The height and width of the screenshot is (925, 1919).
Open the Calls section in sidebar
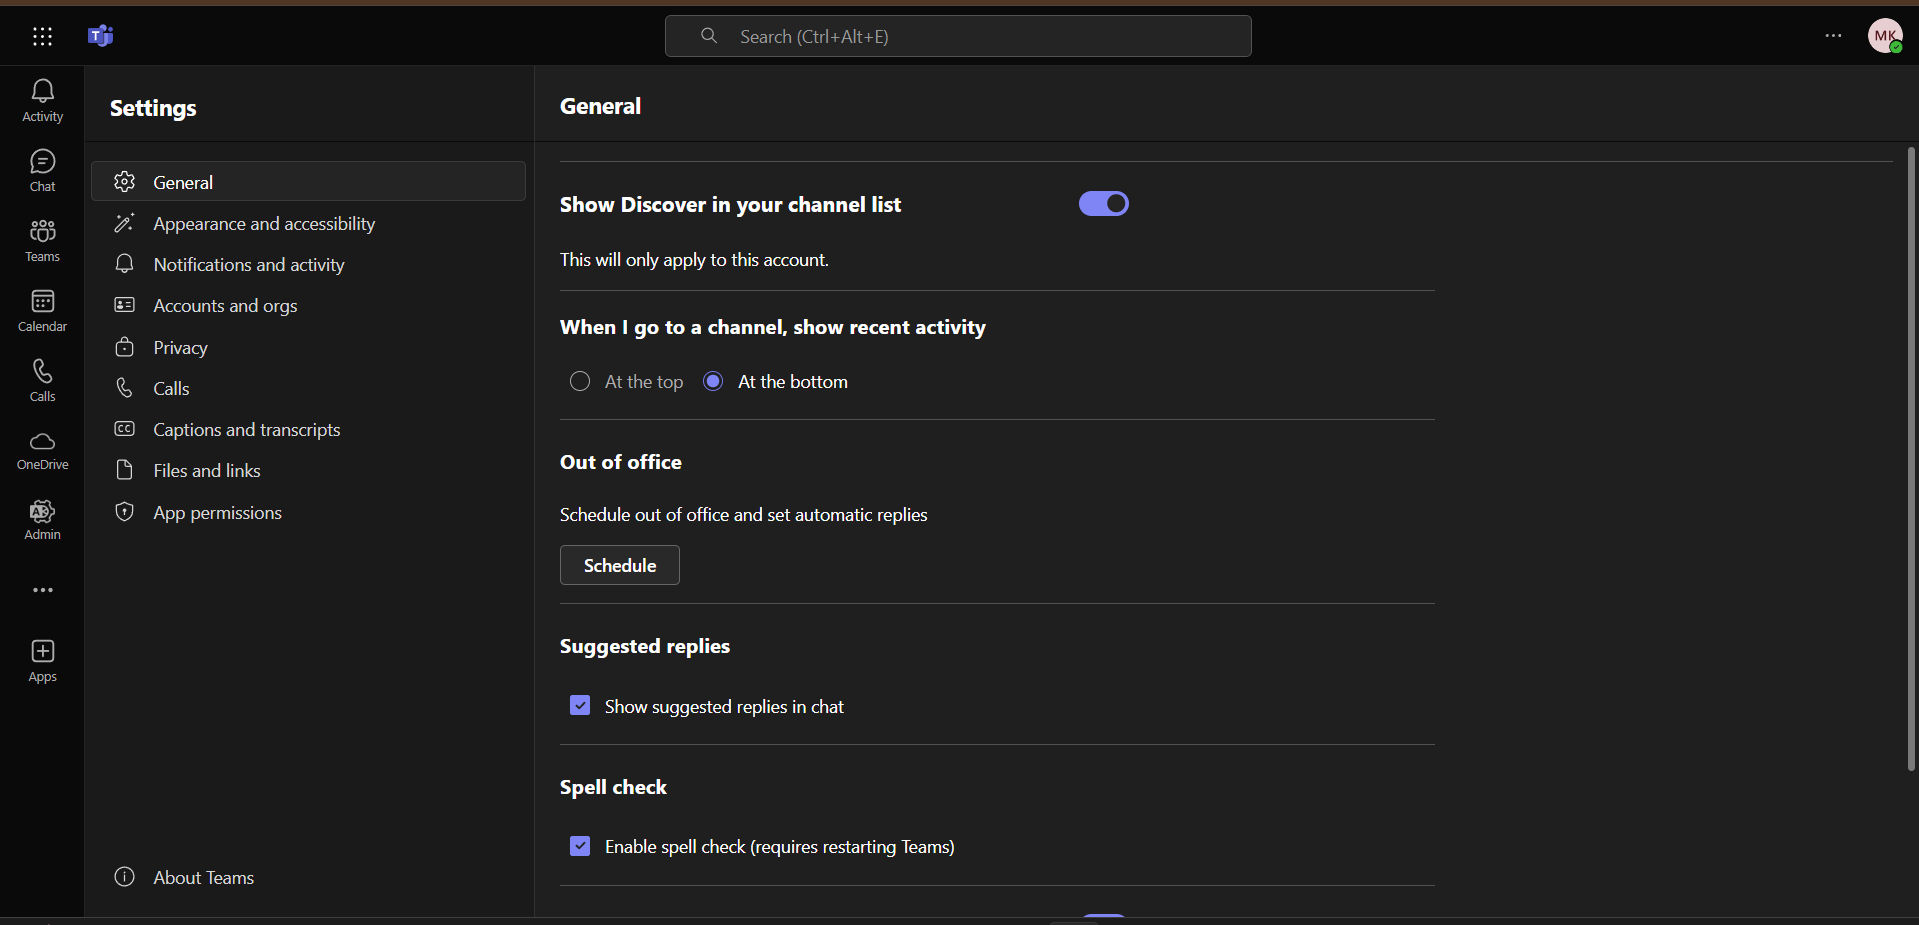click(41, 380)
